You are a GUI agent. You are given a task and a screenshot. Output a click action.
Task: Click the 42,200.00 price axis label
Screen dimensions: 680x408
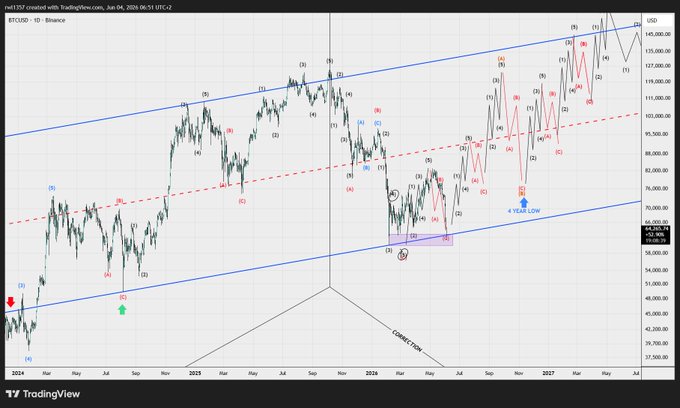coord(657,329)
